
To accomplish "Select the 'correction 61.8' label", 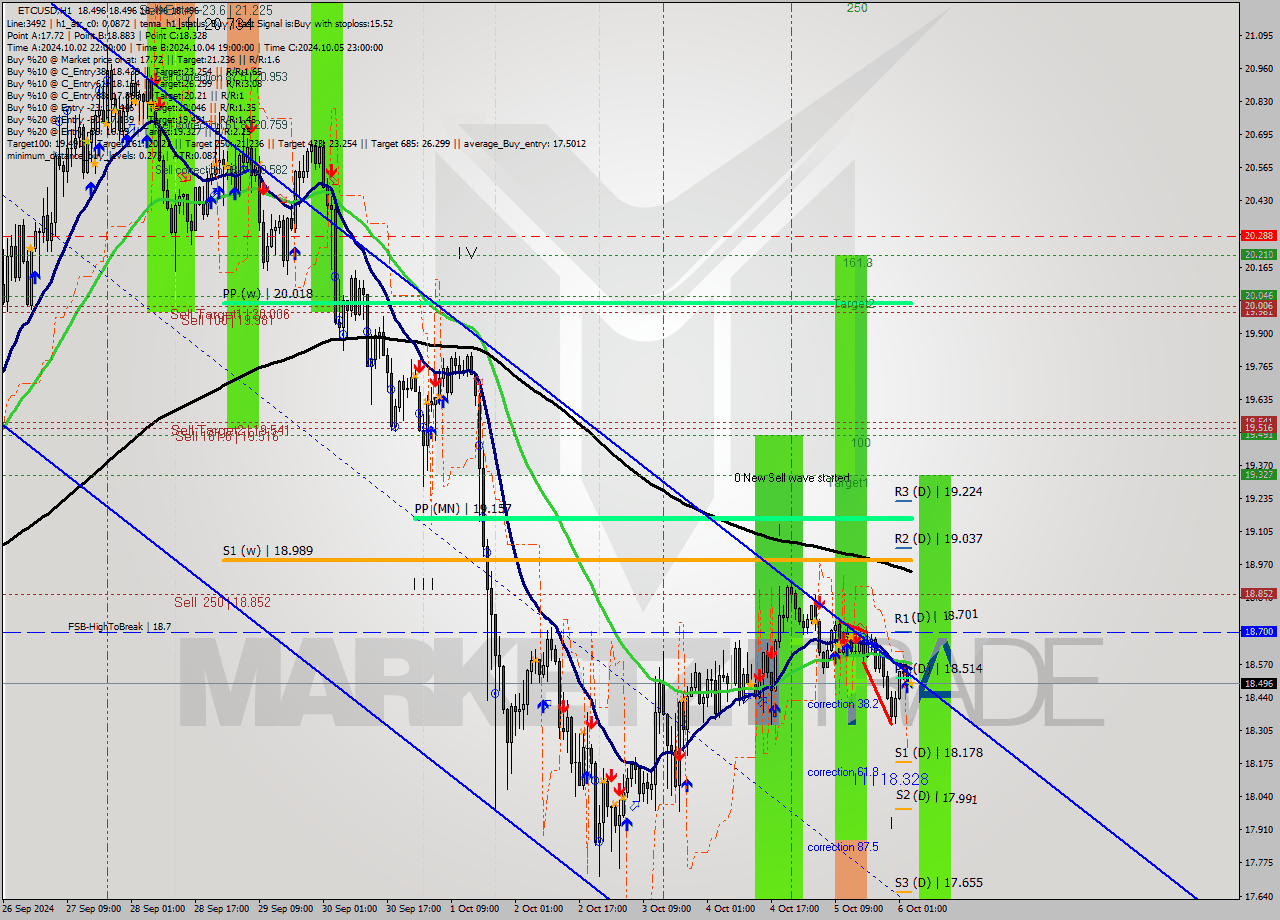I will pos(843,772).
